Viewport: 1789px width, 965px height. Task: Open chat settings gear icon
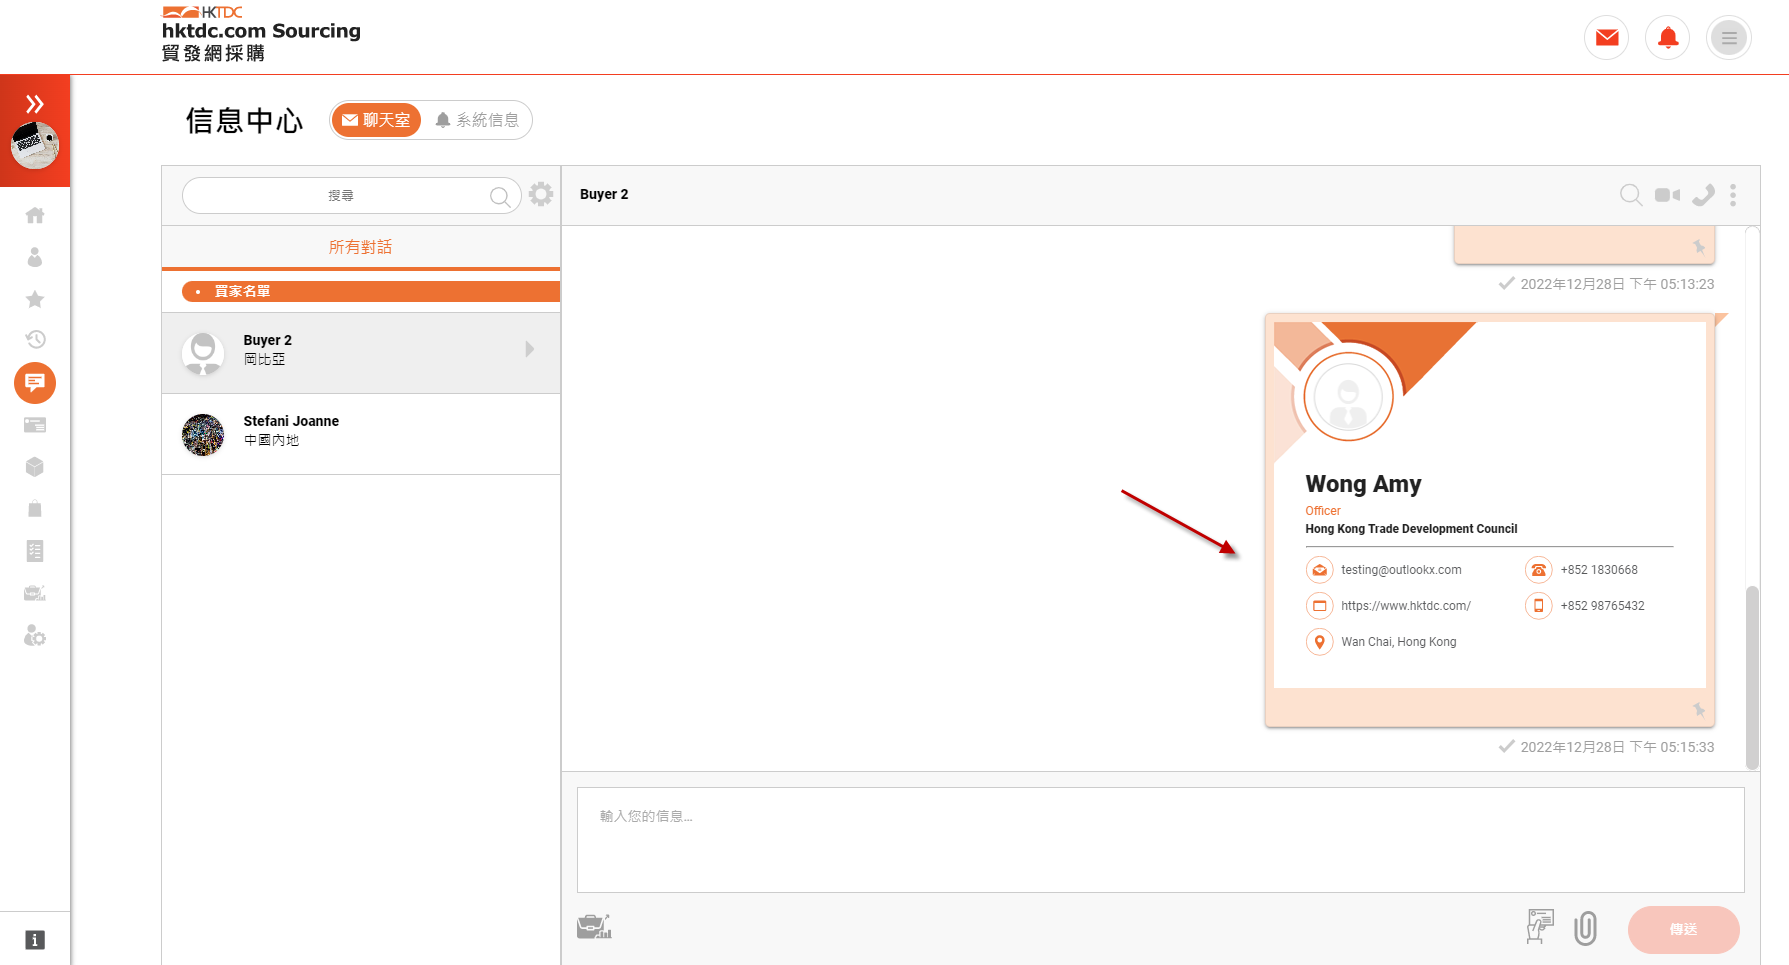coord(541,194)
